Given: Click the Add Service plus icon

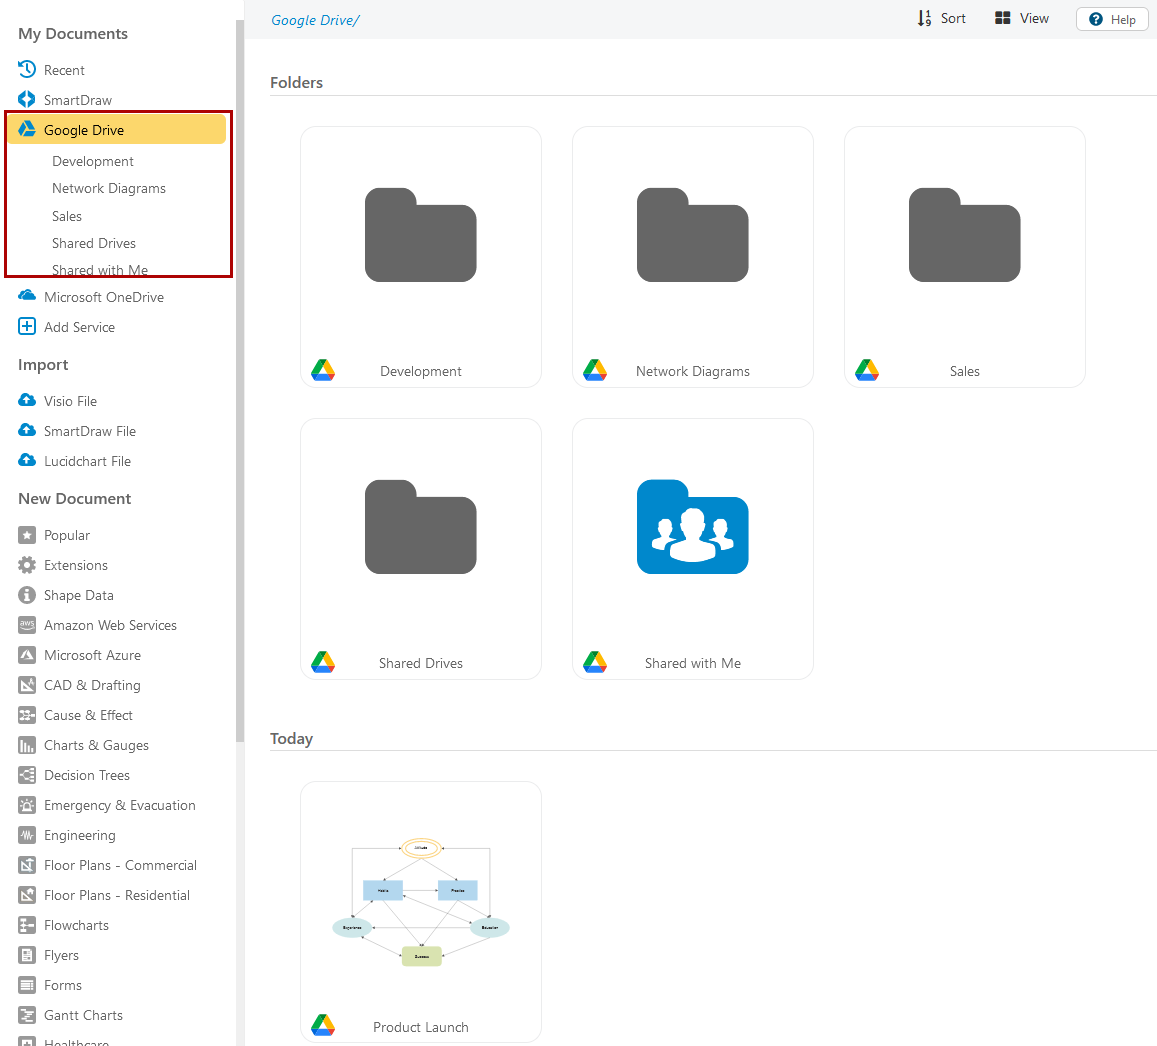Looking at the screenshot, I should click(27, 327).
